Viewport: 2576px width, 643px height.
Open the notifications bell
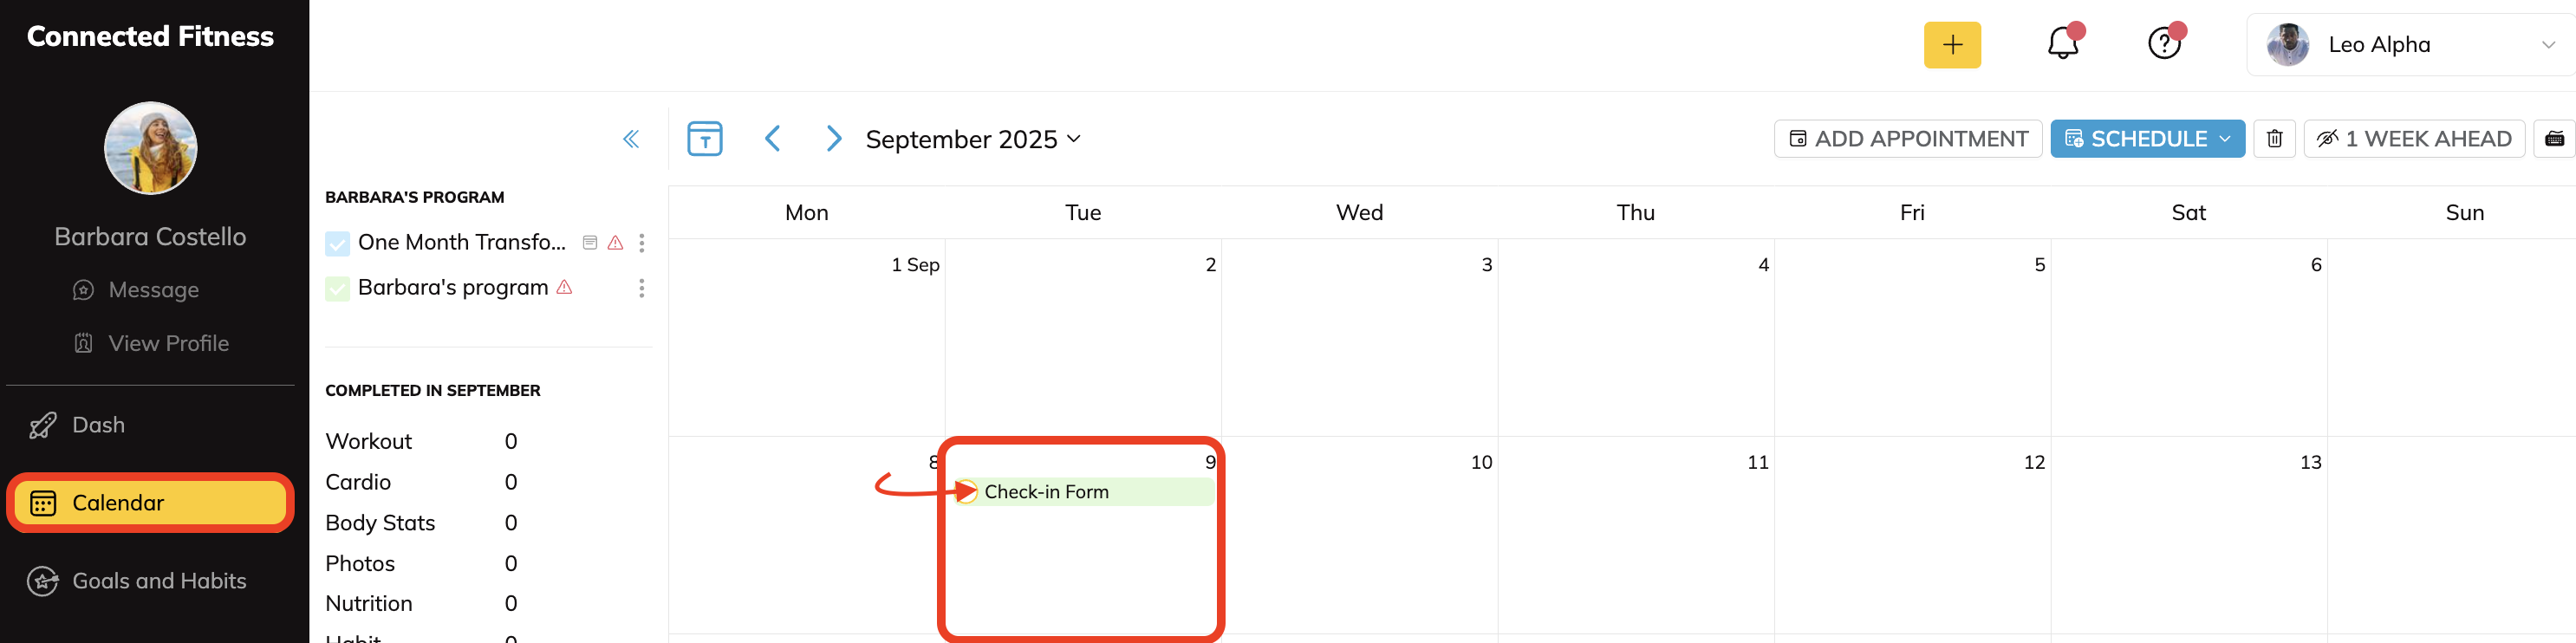click(x=2062, y=45)
